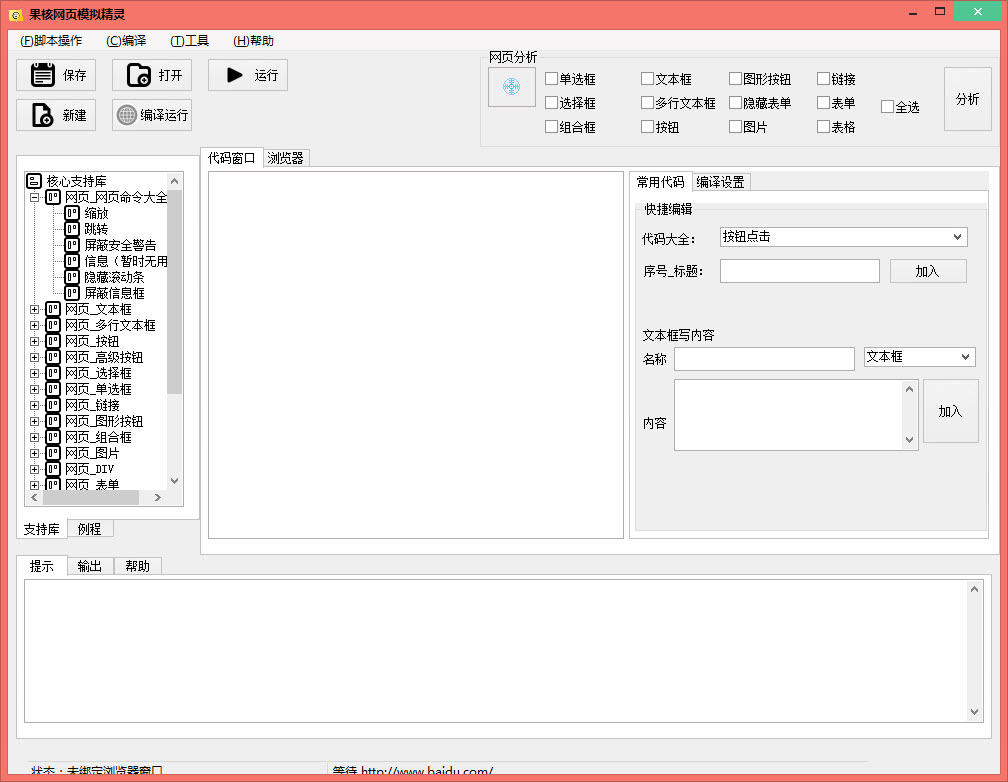Screen dimensions: 1008x782
Task: Open the 代码大全 dropdown showing 按钮点击
Action: coord(843,237)
